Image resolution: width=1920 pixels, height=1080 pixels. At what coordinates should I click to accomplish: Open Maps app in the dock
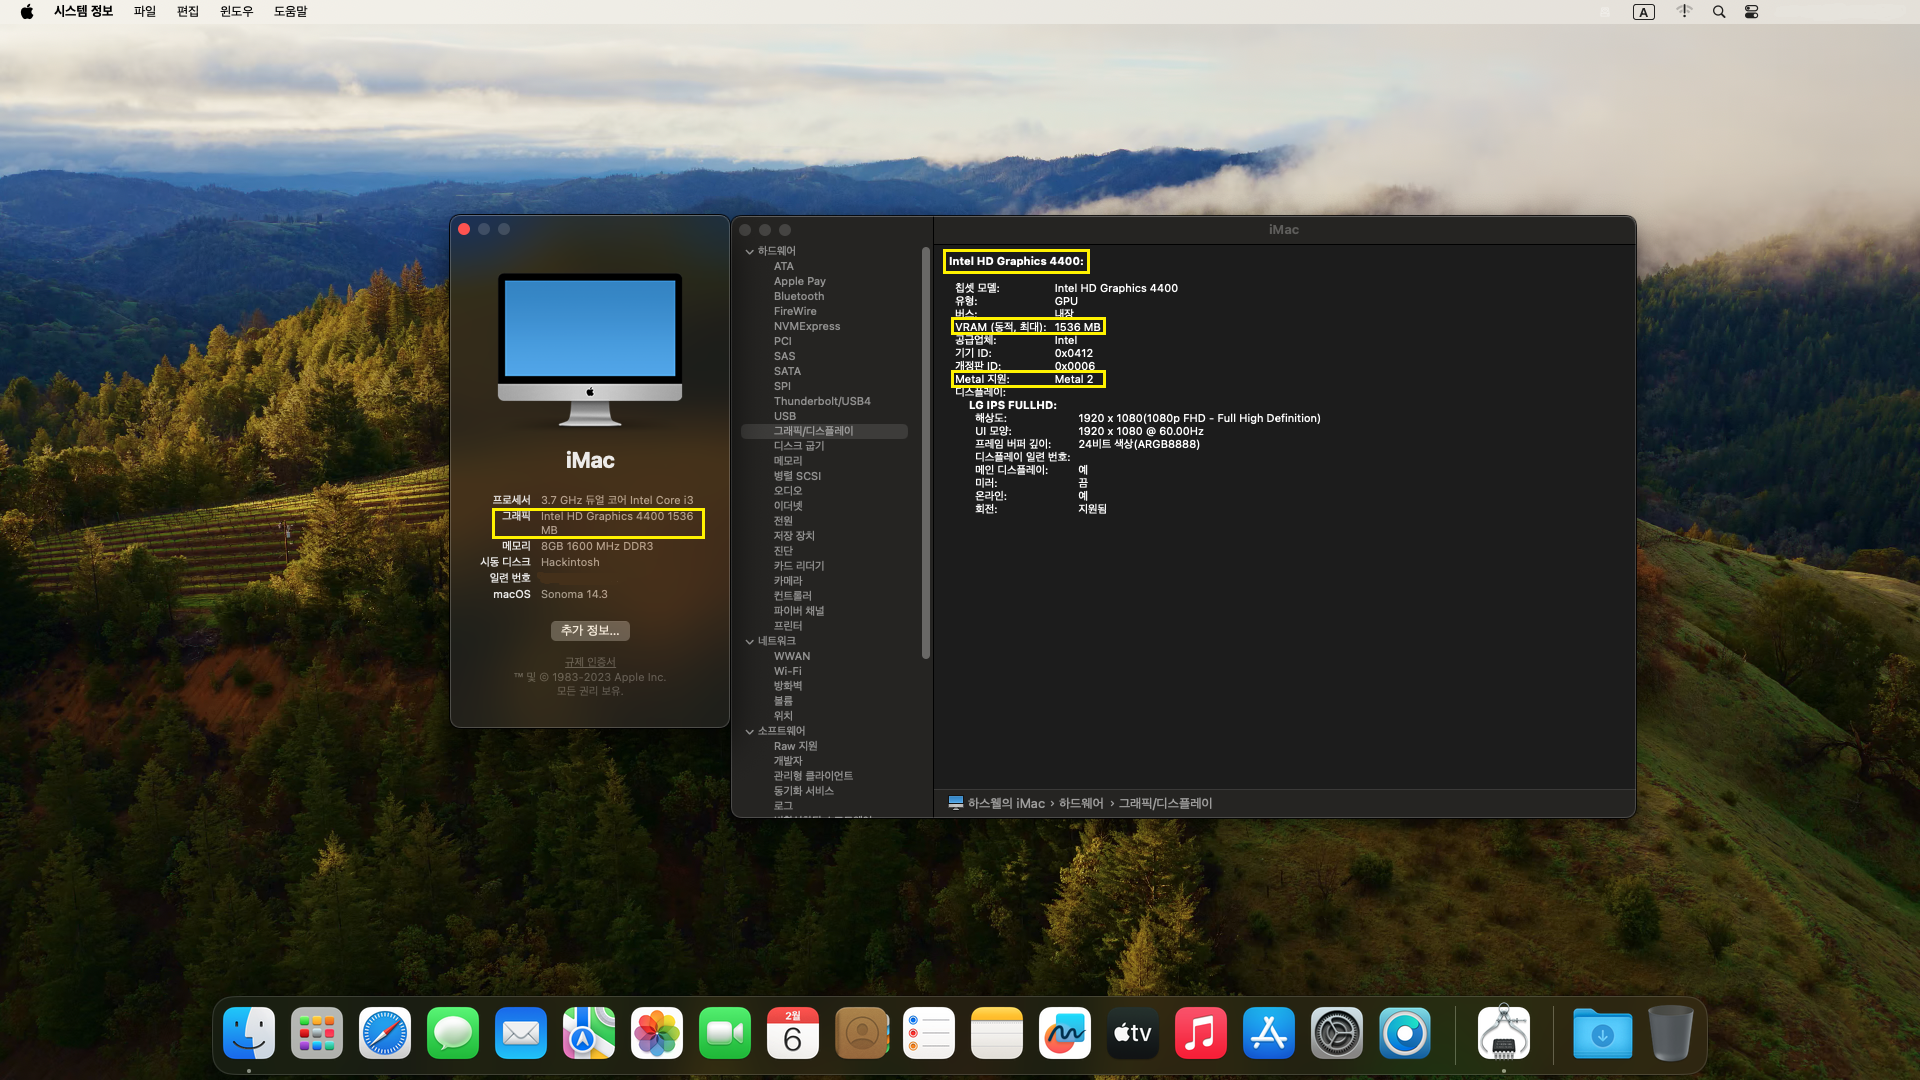pyautogui.click(x=589, y=1033)
